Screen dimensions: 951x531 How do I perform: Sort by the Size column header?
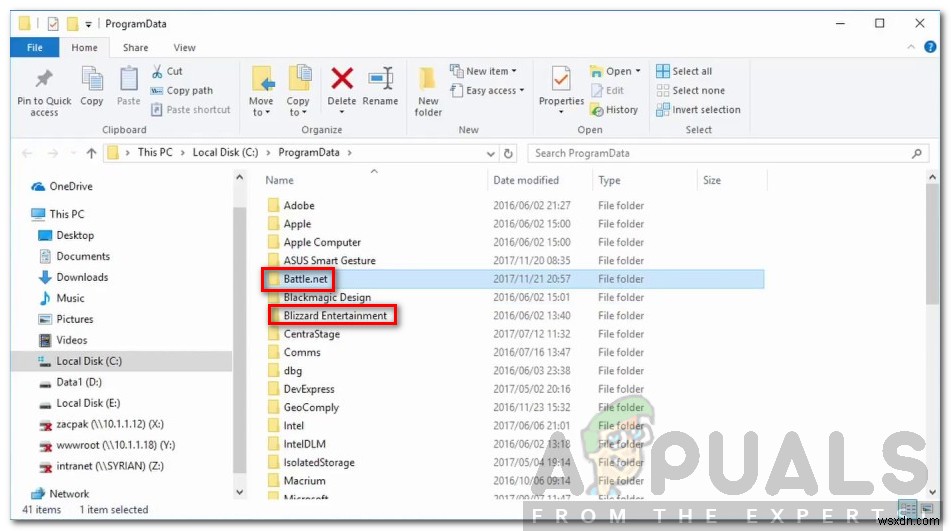[x=711, y=180]
